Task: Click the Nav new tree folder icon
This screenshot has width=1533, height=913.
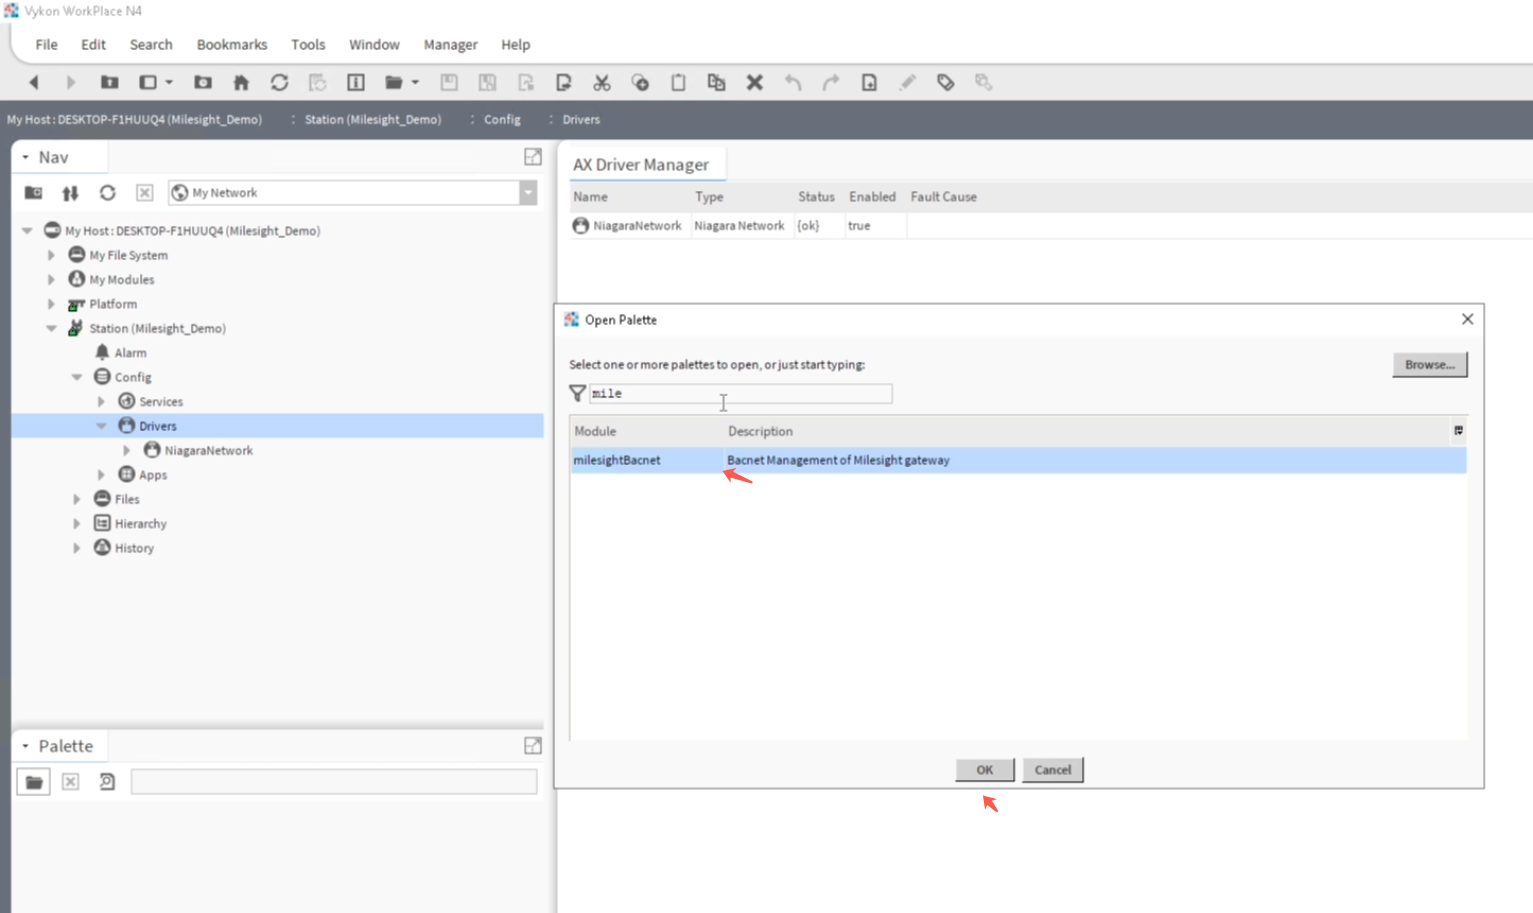Action: [33, 193]
